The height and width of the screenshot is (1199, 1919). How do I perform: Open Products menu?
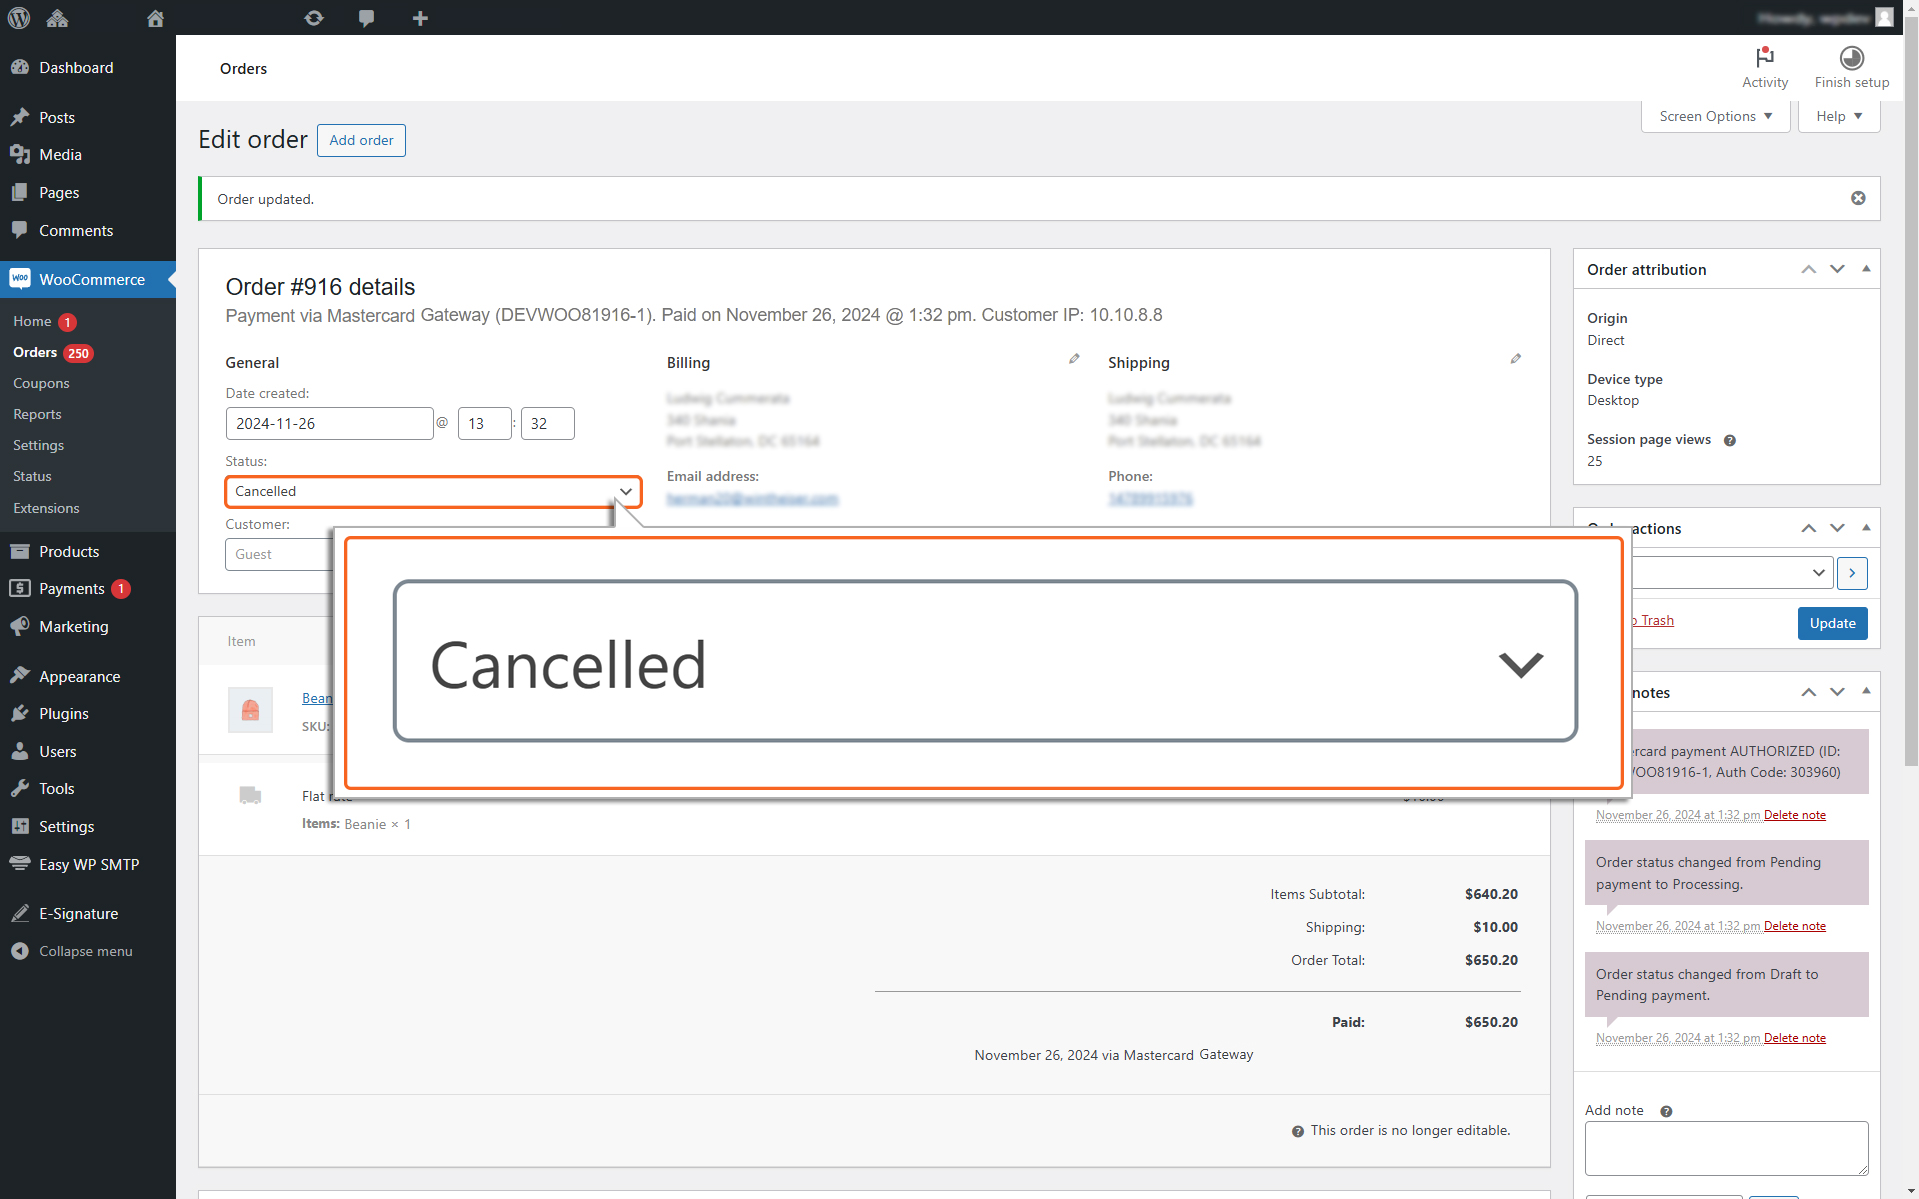[x=88, y=551]
